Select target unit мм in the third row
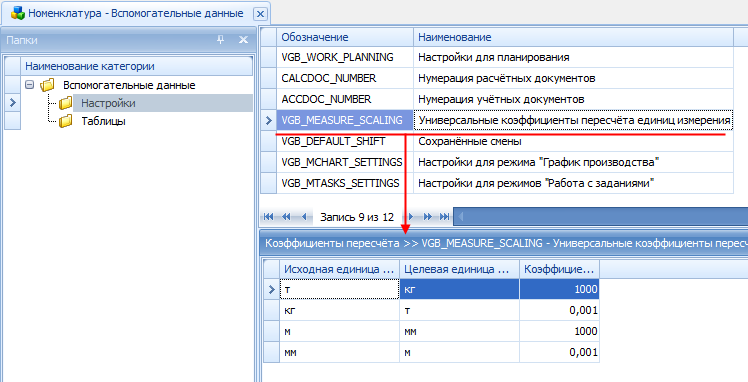Screen dimensions: 748x382 point(459,331)
